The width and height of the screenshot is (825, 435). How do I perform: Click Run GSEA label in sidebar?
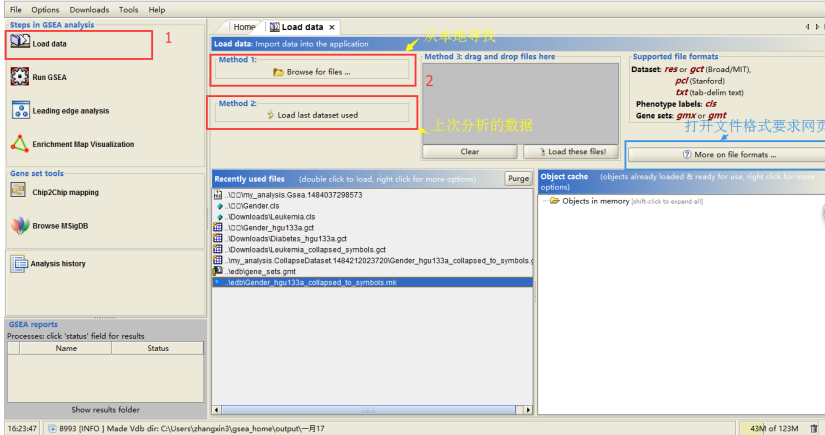pyautogui.click(x=49, y=77)
